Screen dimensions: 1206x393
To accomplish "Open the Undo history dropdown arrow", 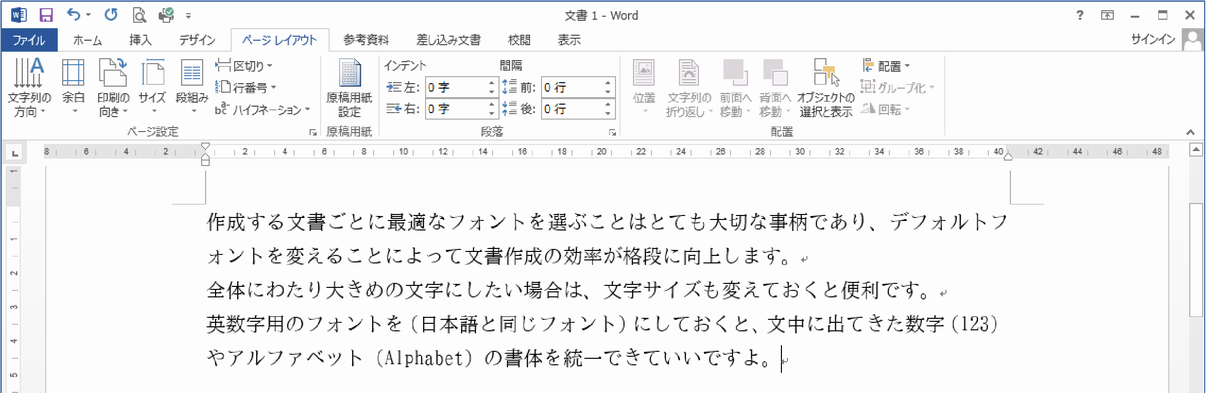I will [x=89, y=16].
